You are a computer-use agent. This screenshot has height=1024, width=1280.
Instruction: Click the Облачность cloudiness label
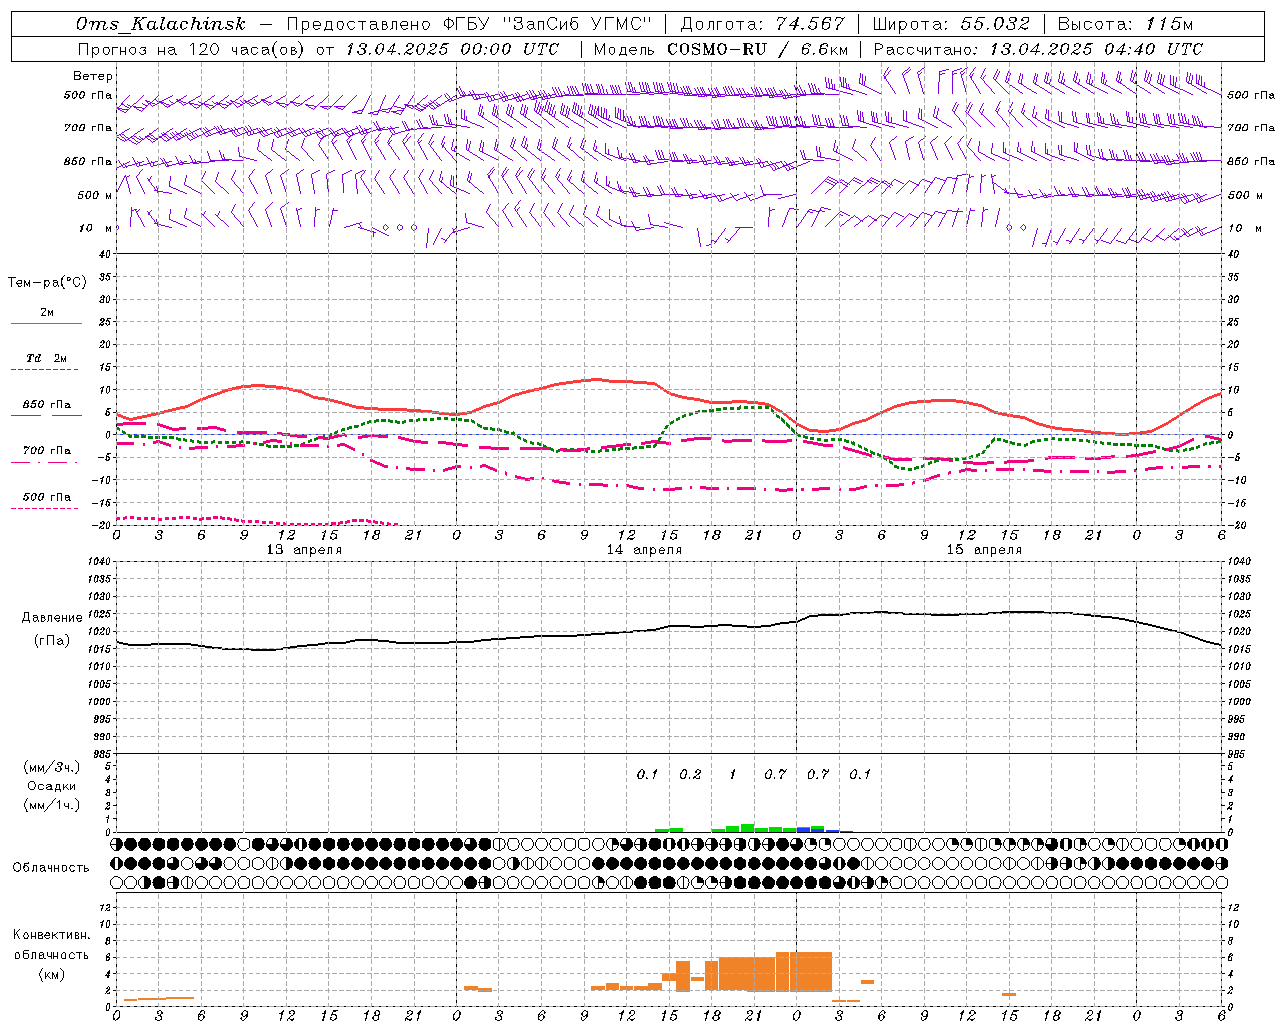(51, 868)
